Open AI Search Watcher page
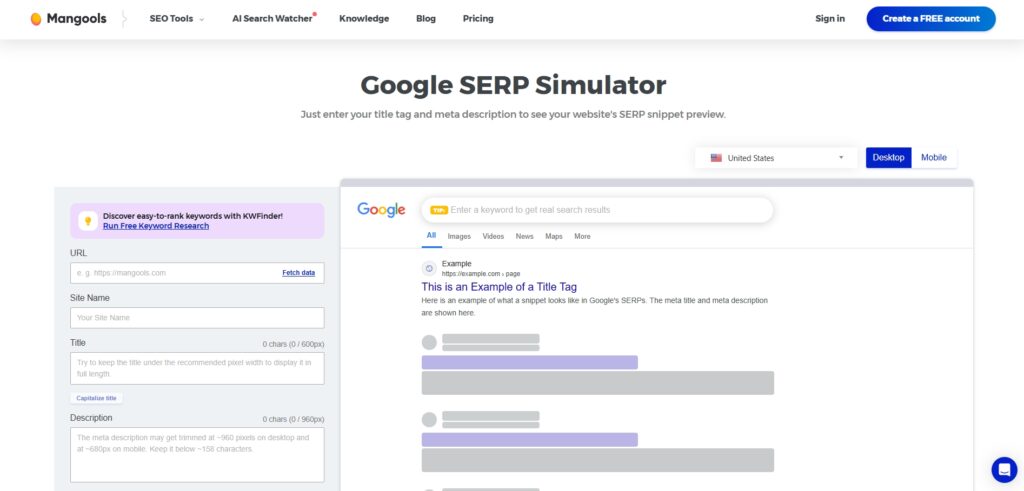The image size is (1024, 491). [274, 19]
